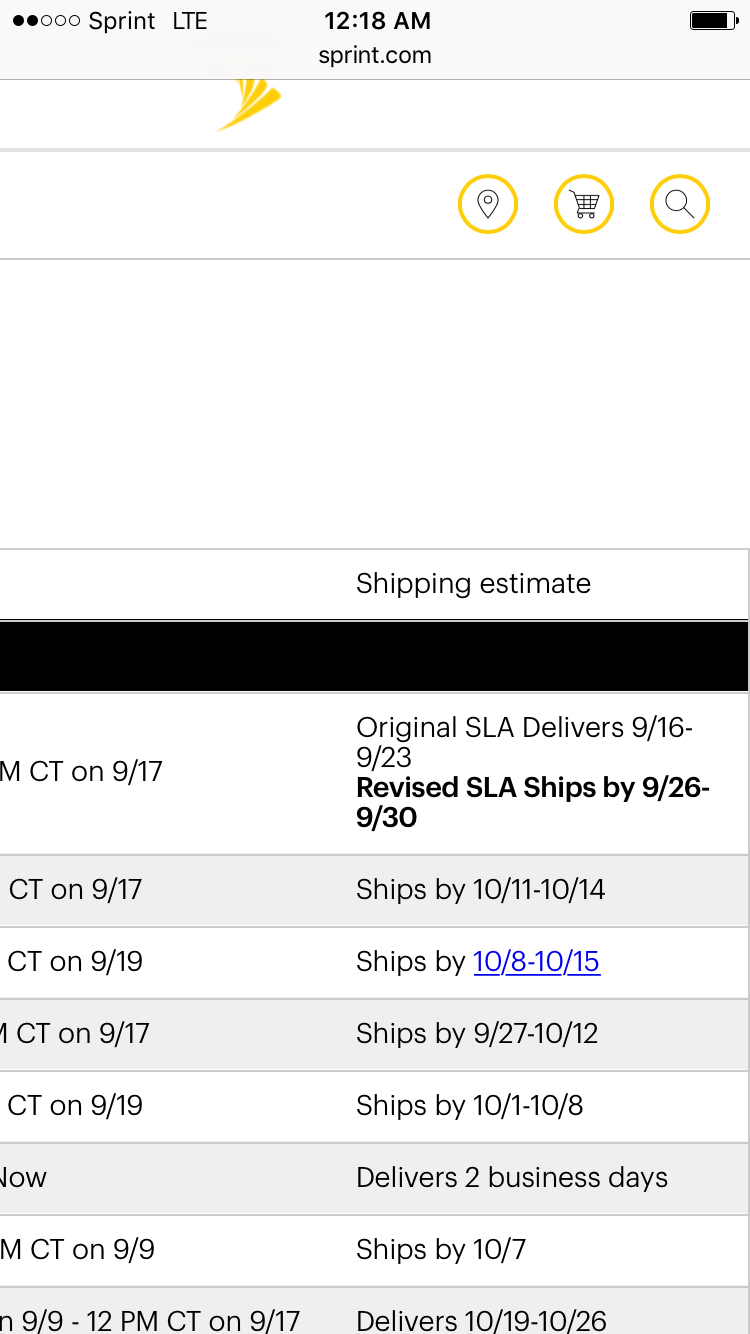Open the store locator pin icon
Screen dimensions: 750x1334
coord(488,204)
